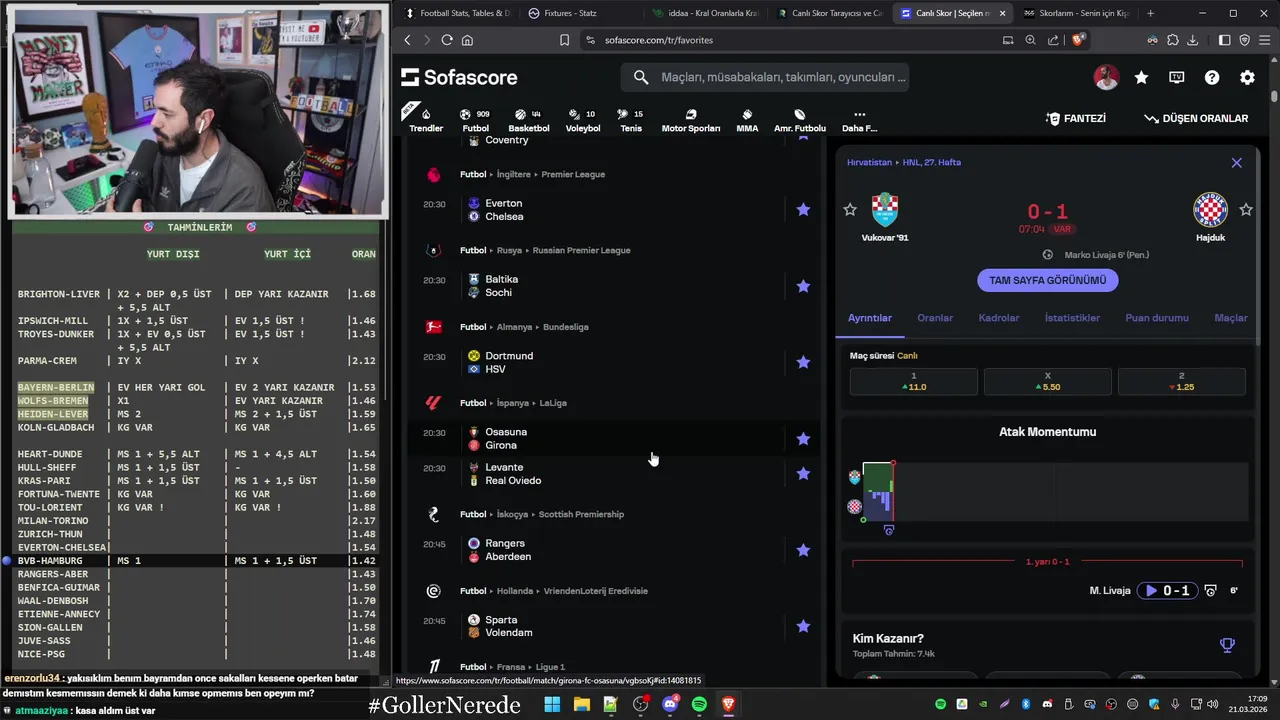The width and height of the screenshot is (1280, 720).
Task: Open the user profile avatar
Action: [1106, 77]
